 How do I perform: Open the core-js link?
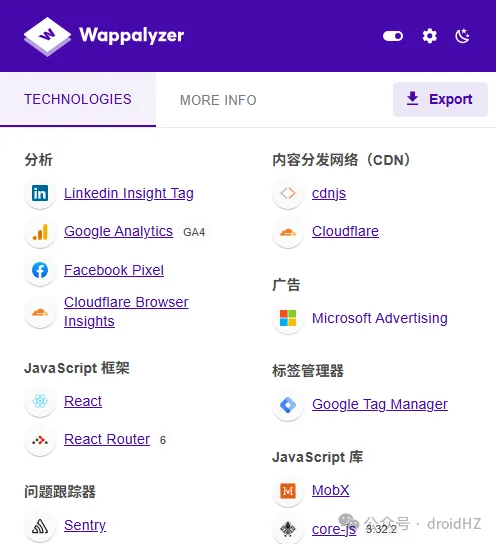click(334, 529)
